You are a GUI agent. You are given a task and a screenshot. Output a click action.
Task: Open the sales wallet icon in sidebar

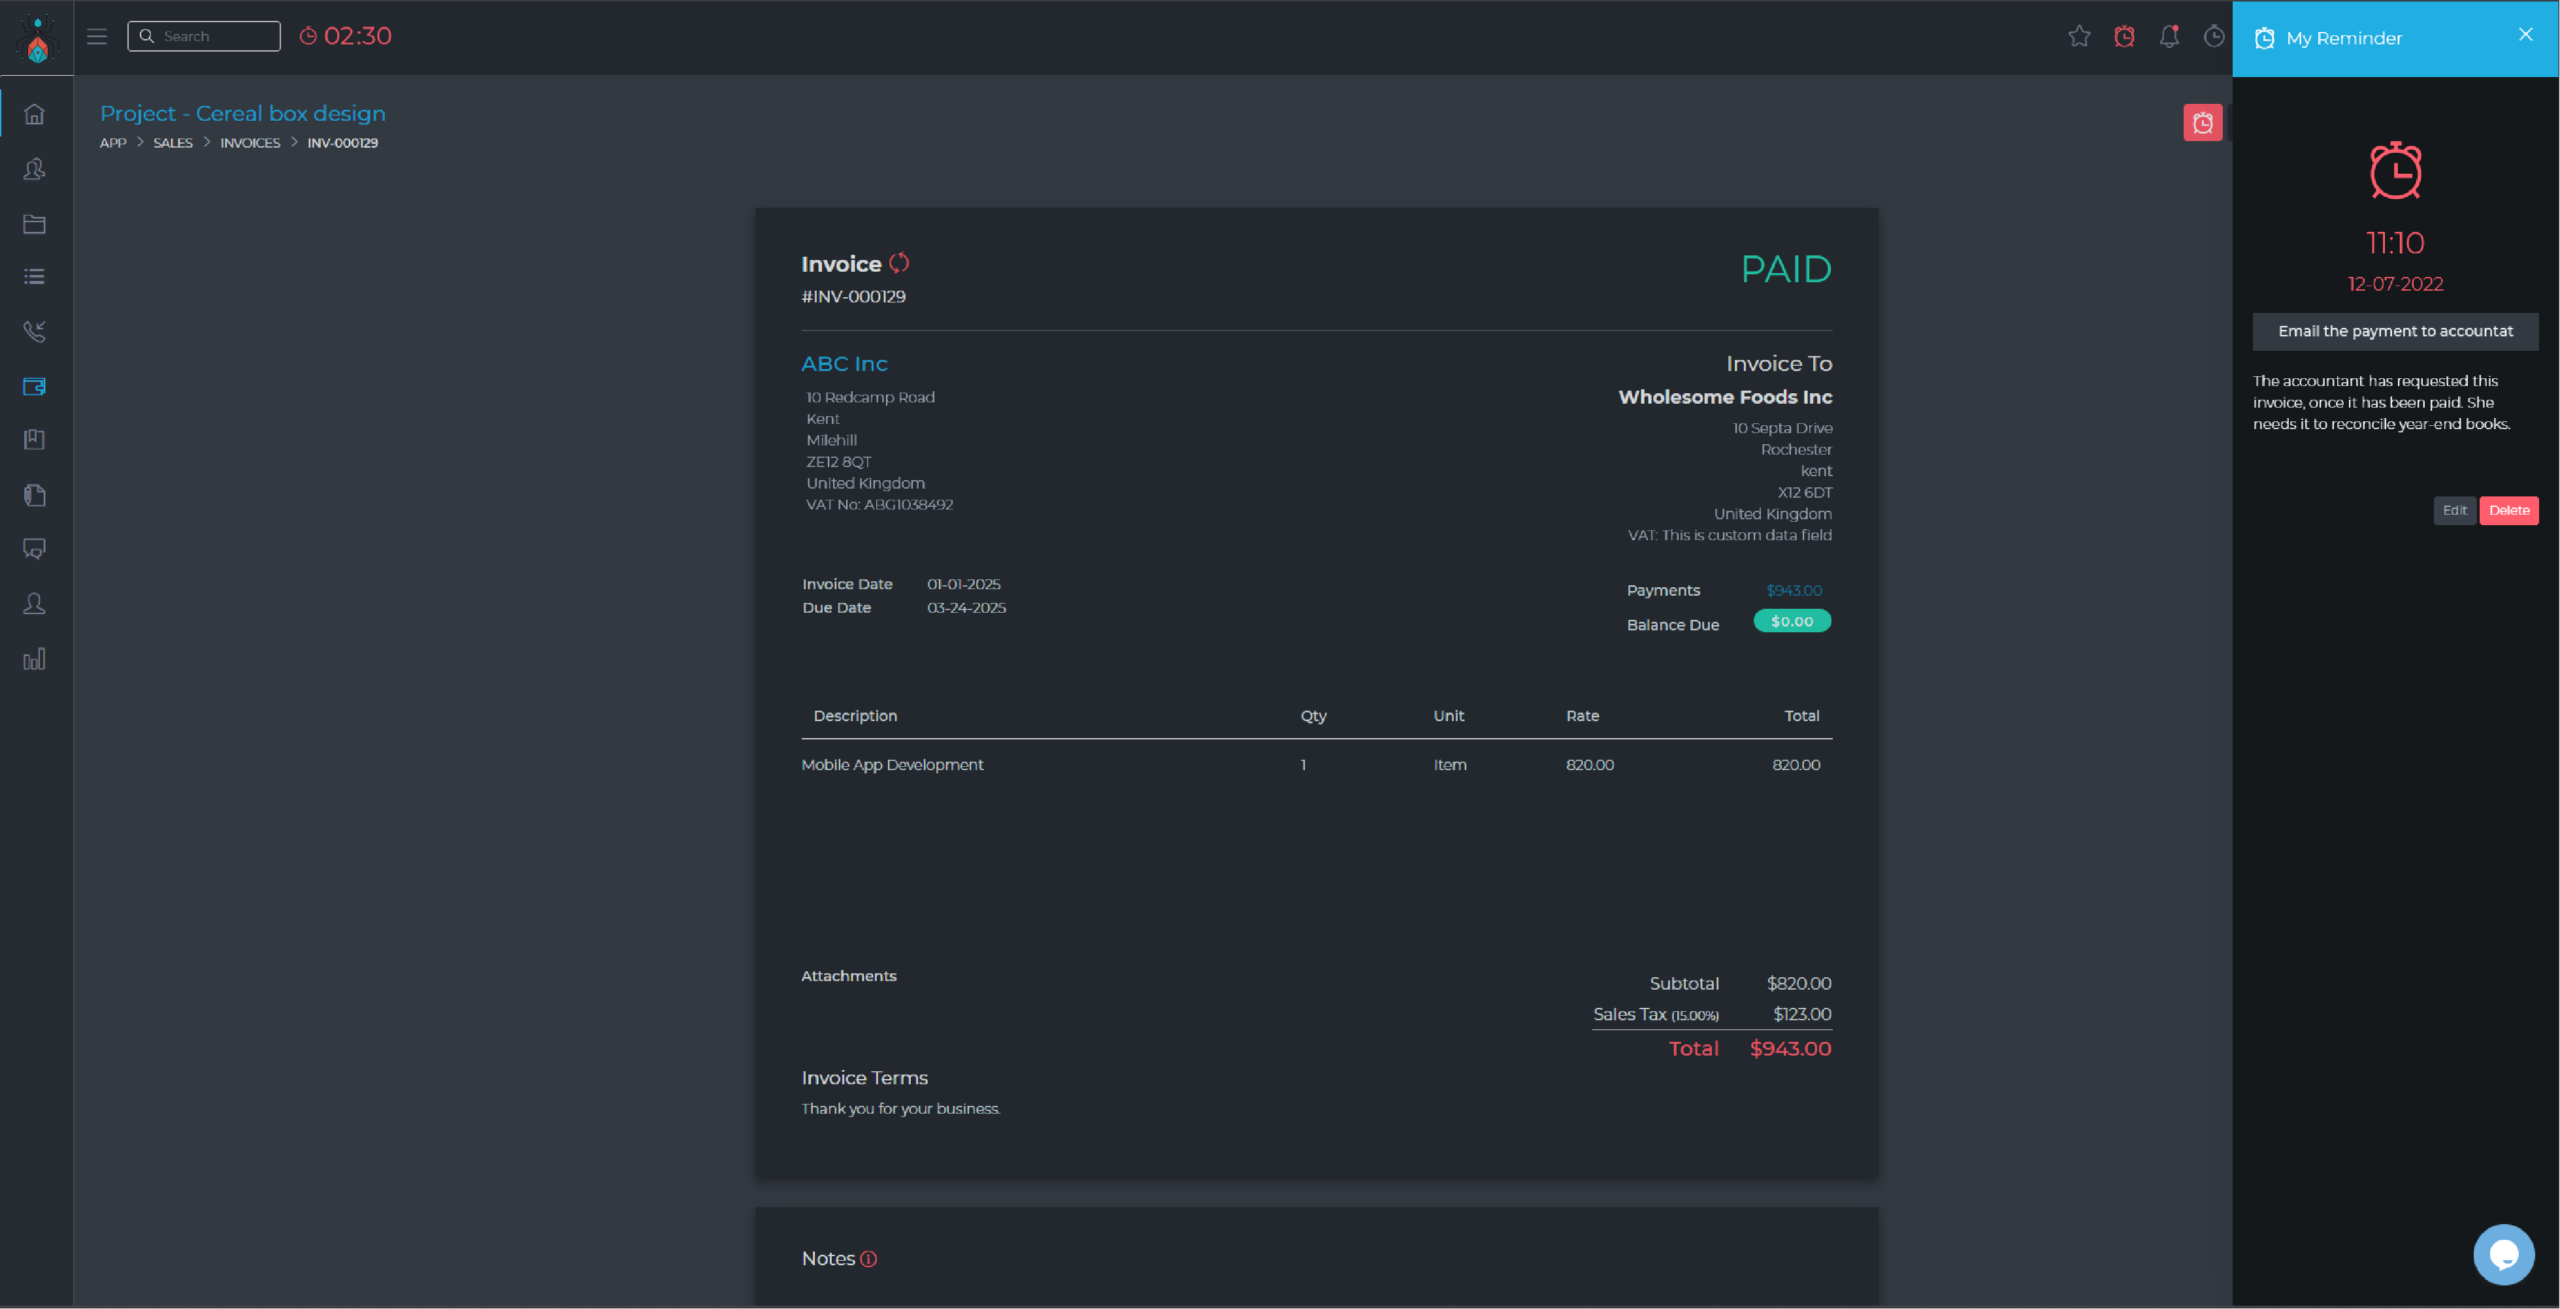click(35, 386)
